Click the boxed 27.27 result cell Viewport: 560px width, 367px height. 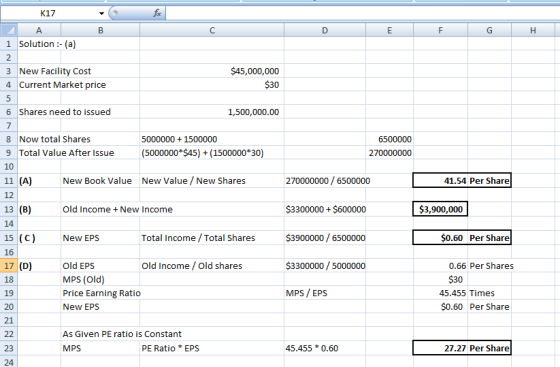[440, 348]
